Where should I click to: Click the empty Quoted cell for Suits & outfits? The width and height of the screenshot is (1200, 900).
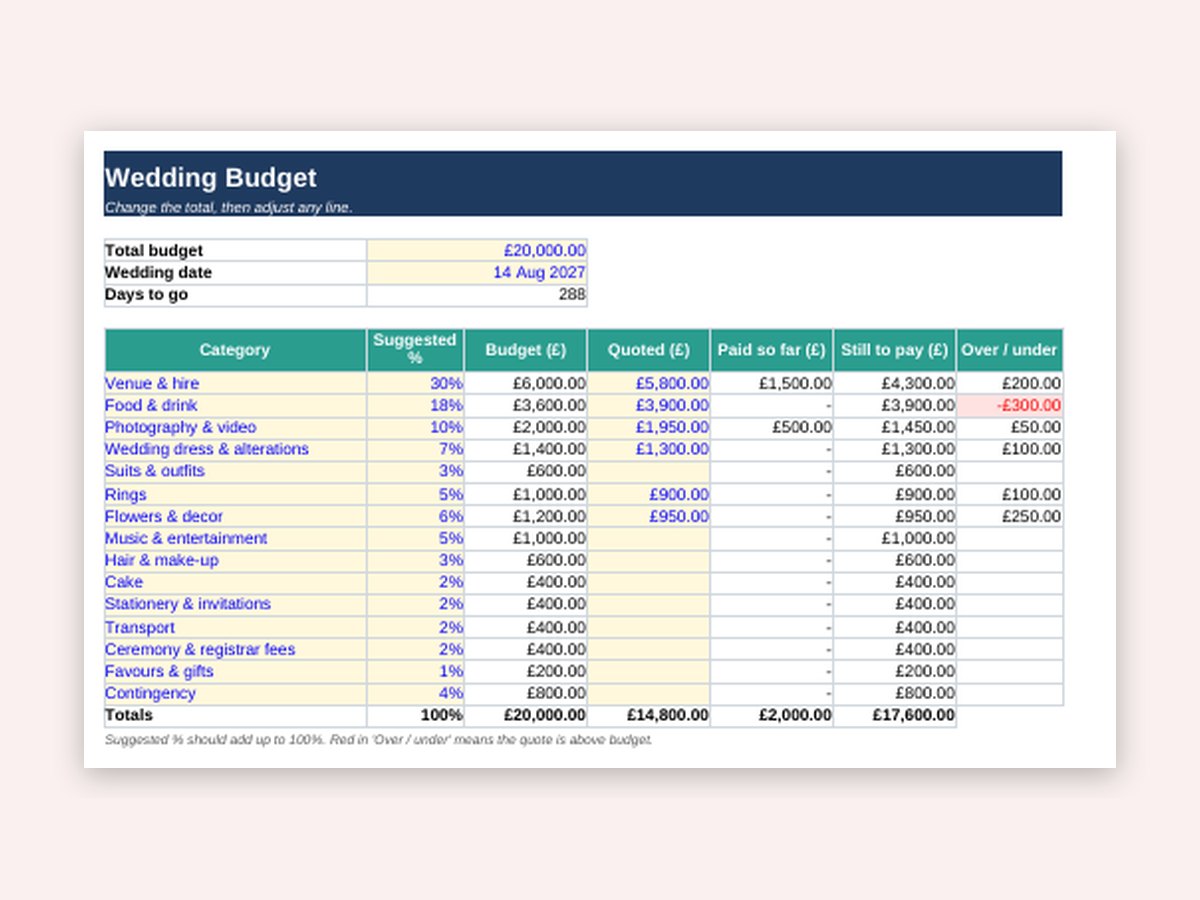[649, 471]
